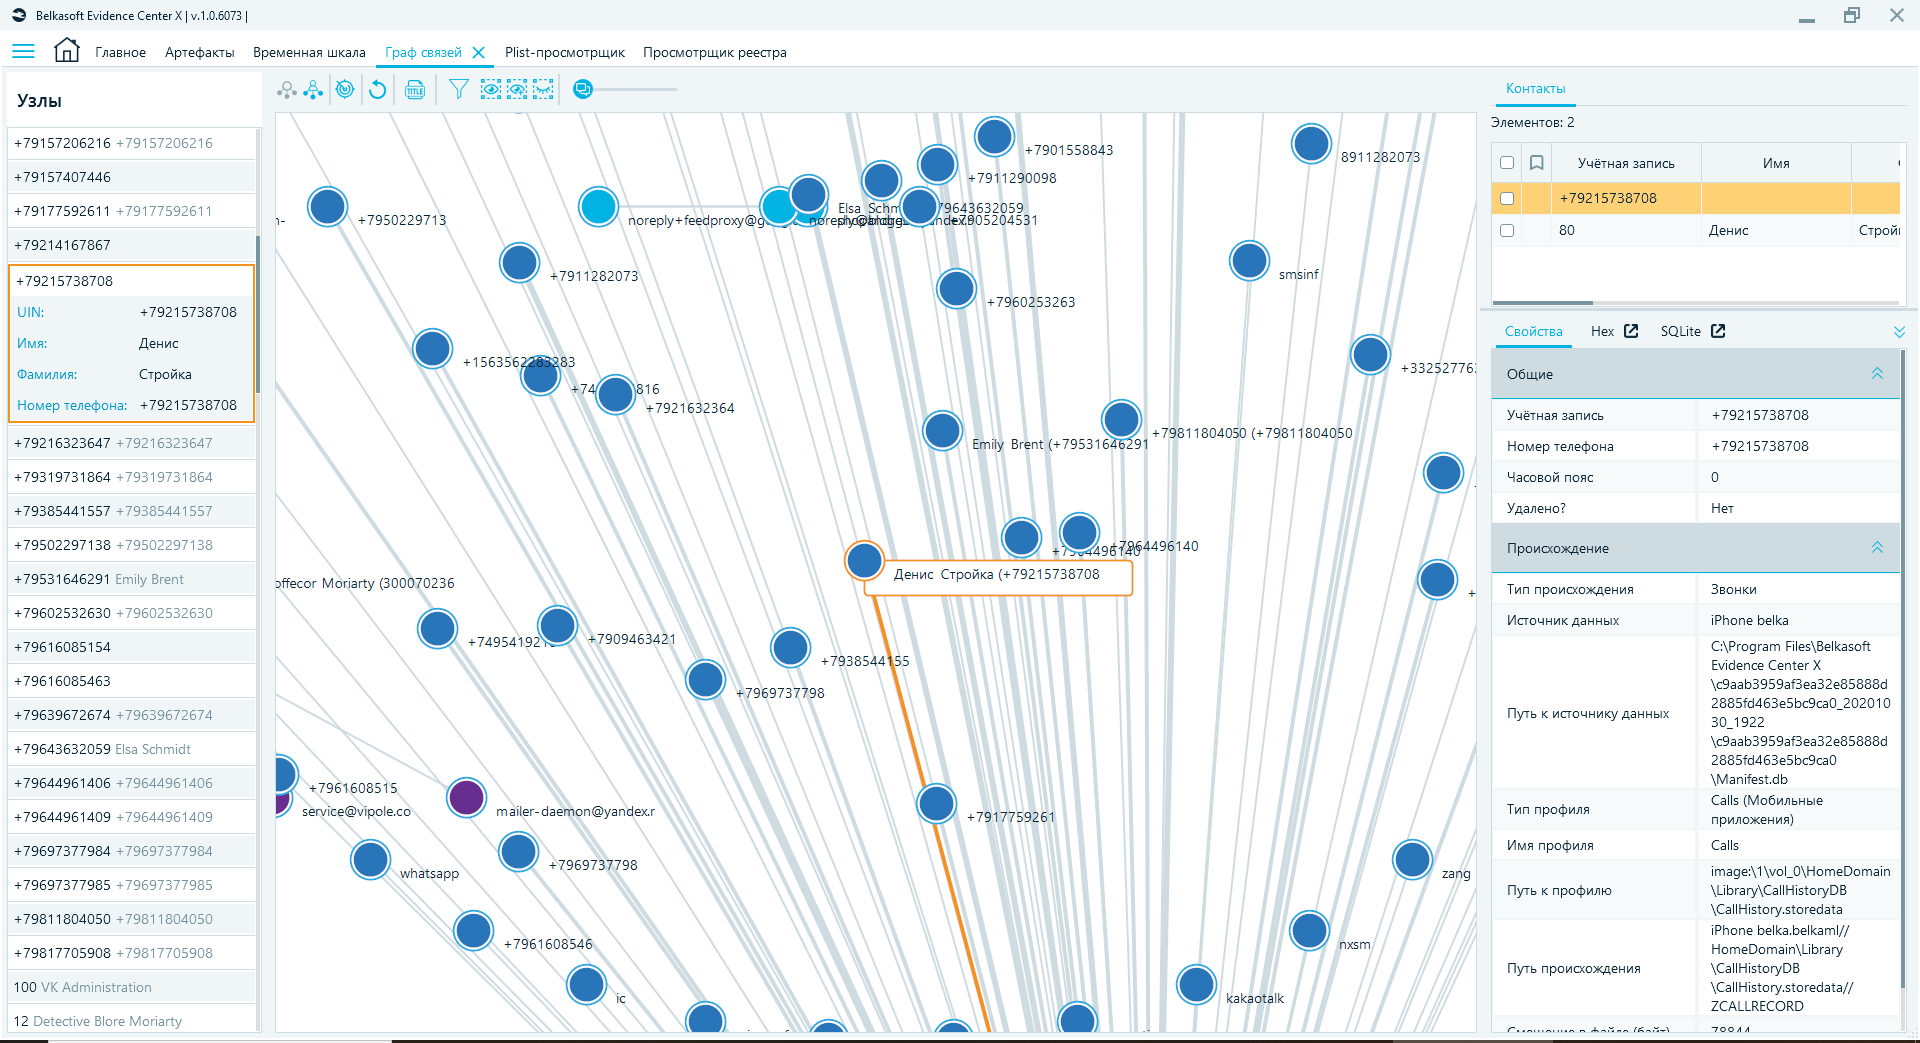Image resolution: width=1920 pixels, height=1043 pixels.
Task: Select 12 Detective Blore Moriarty row
Action: click(131, 1021)
